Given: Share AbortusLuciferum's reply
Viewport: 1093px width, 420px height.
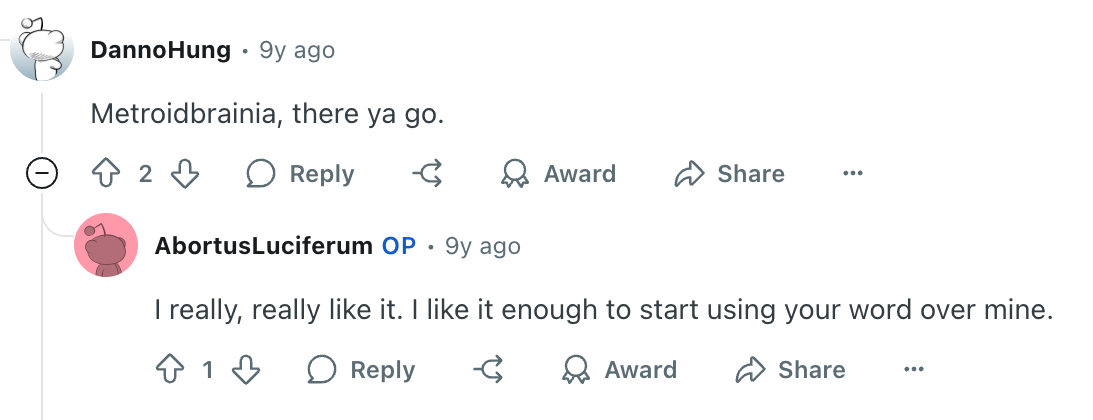Looking at the screenshot, I should pyautogui.click(x=790, y=370).
